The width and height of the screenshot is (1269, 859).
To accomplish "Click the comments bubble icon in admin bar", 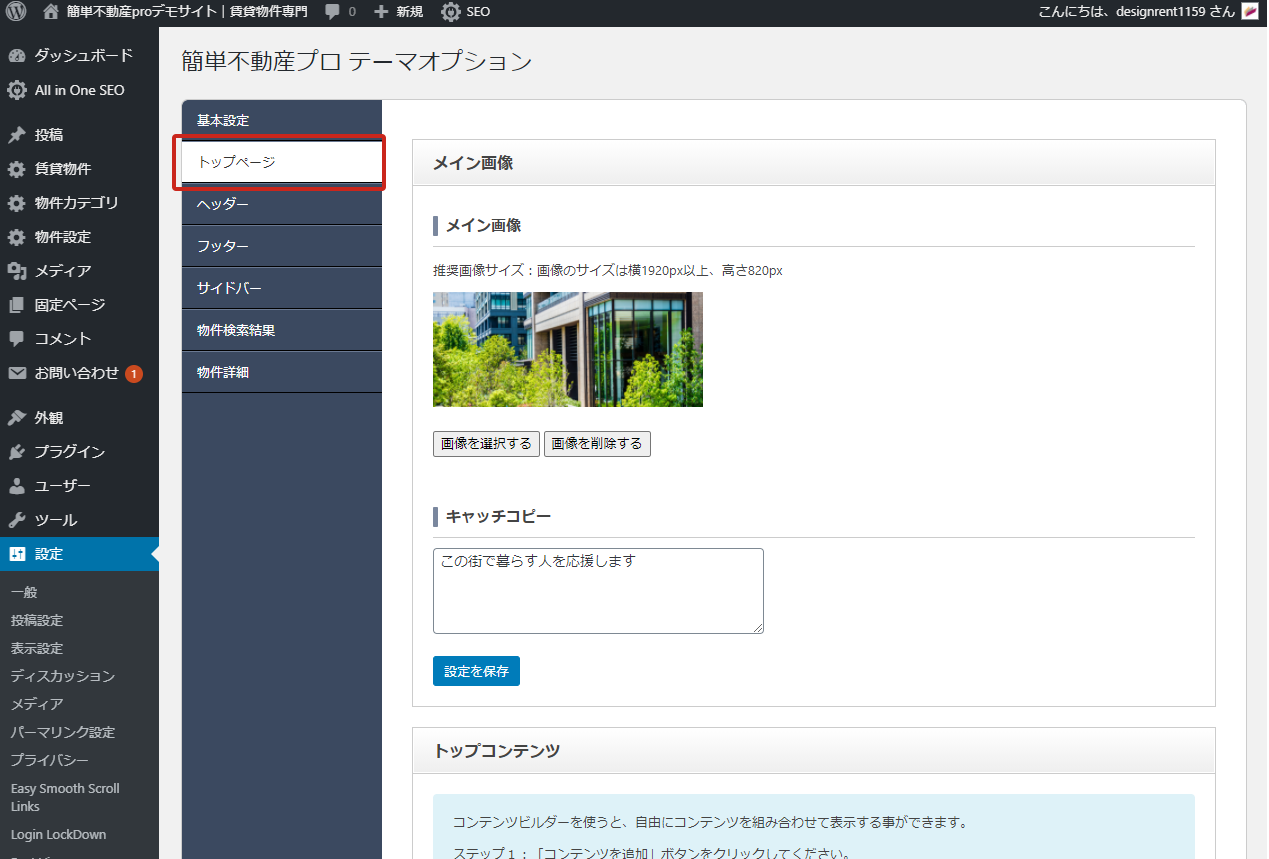I will point(333,12).
